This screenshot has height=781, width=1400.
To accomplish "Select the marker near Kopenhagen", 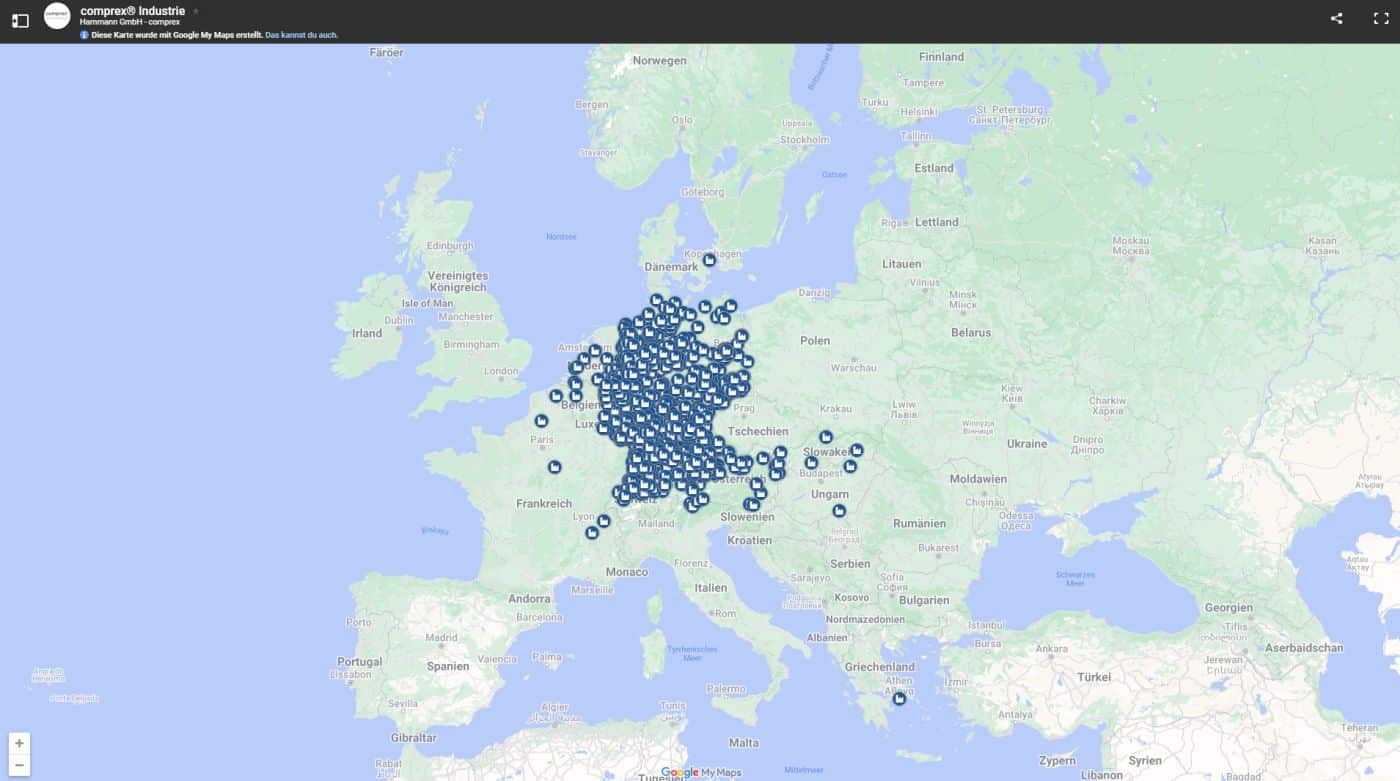I will [x=709, y=259].
